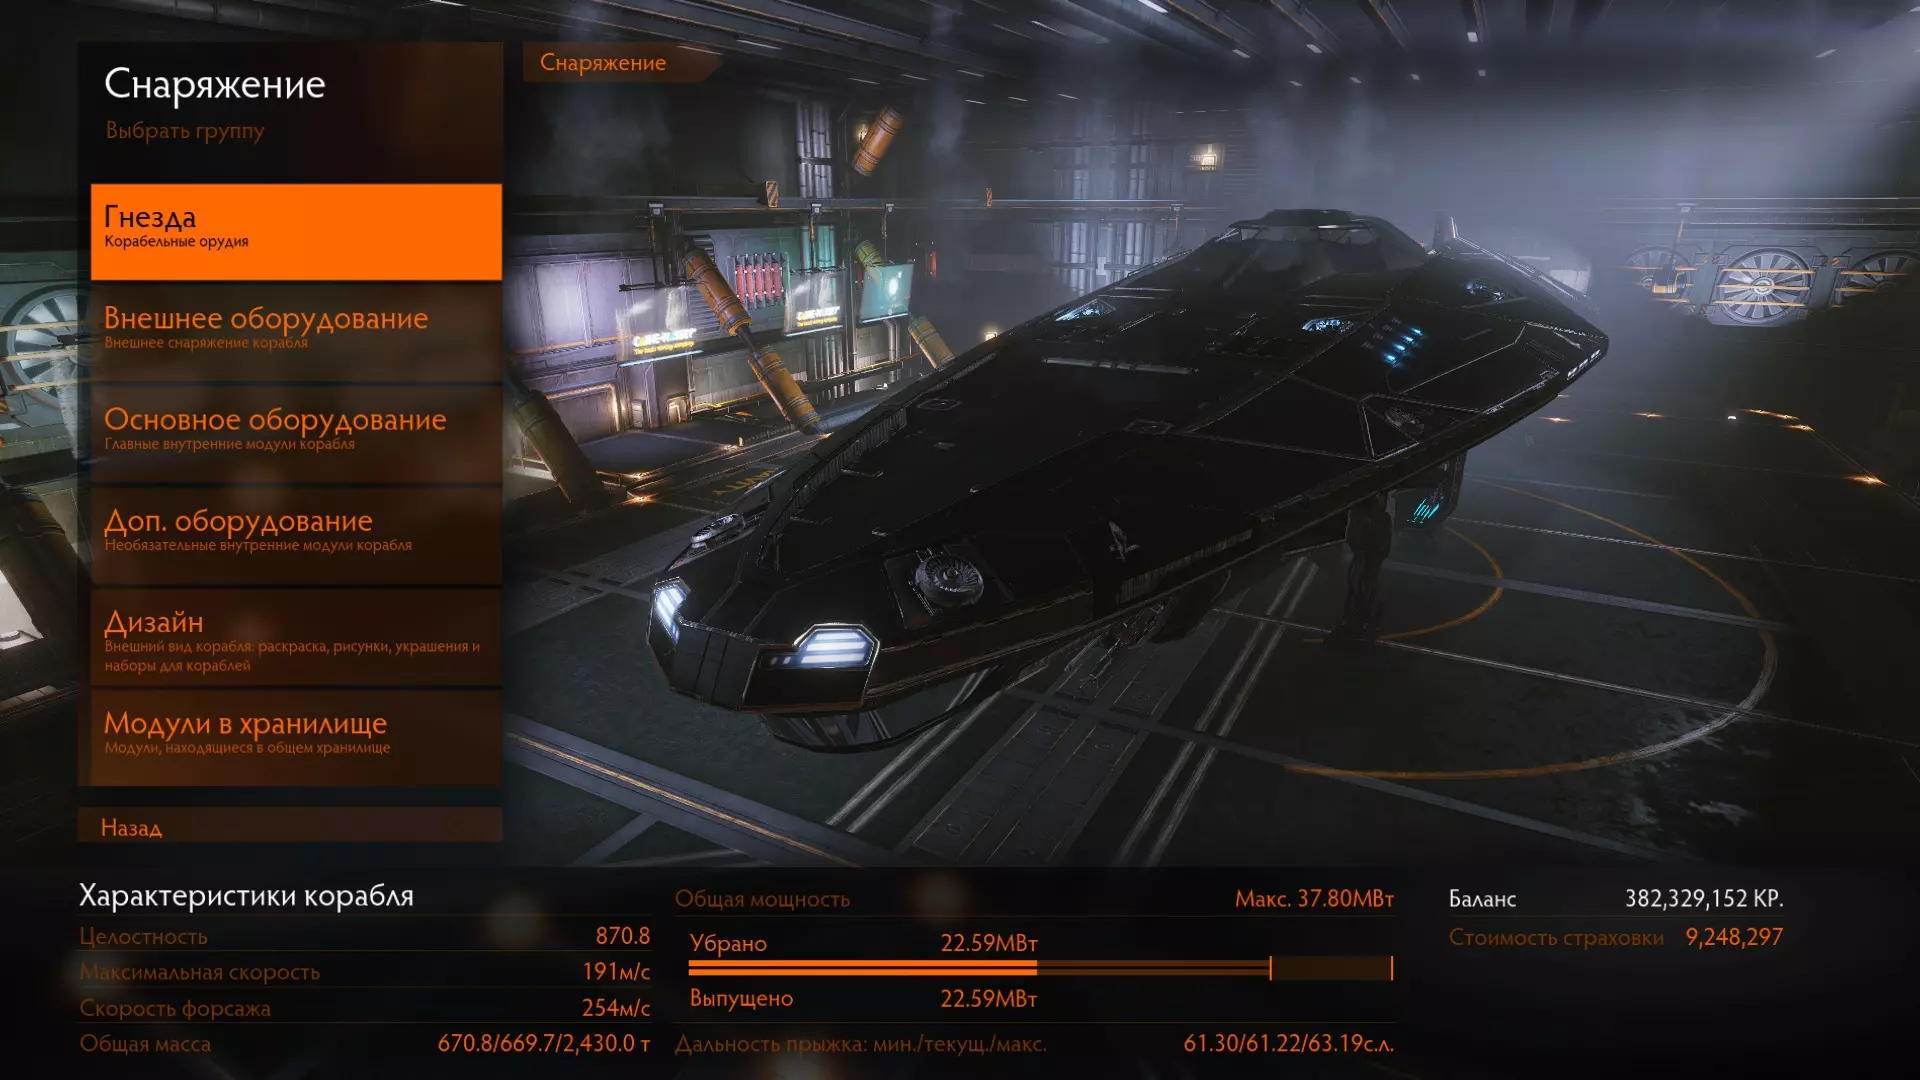Click the Дальность прыжка jump range values

(1287, 1044)
